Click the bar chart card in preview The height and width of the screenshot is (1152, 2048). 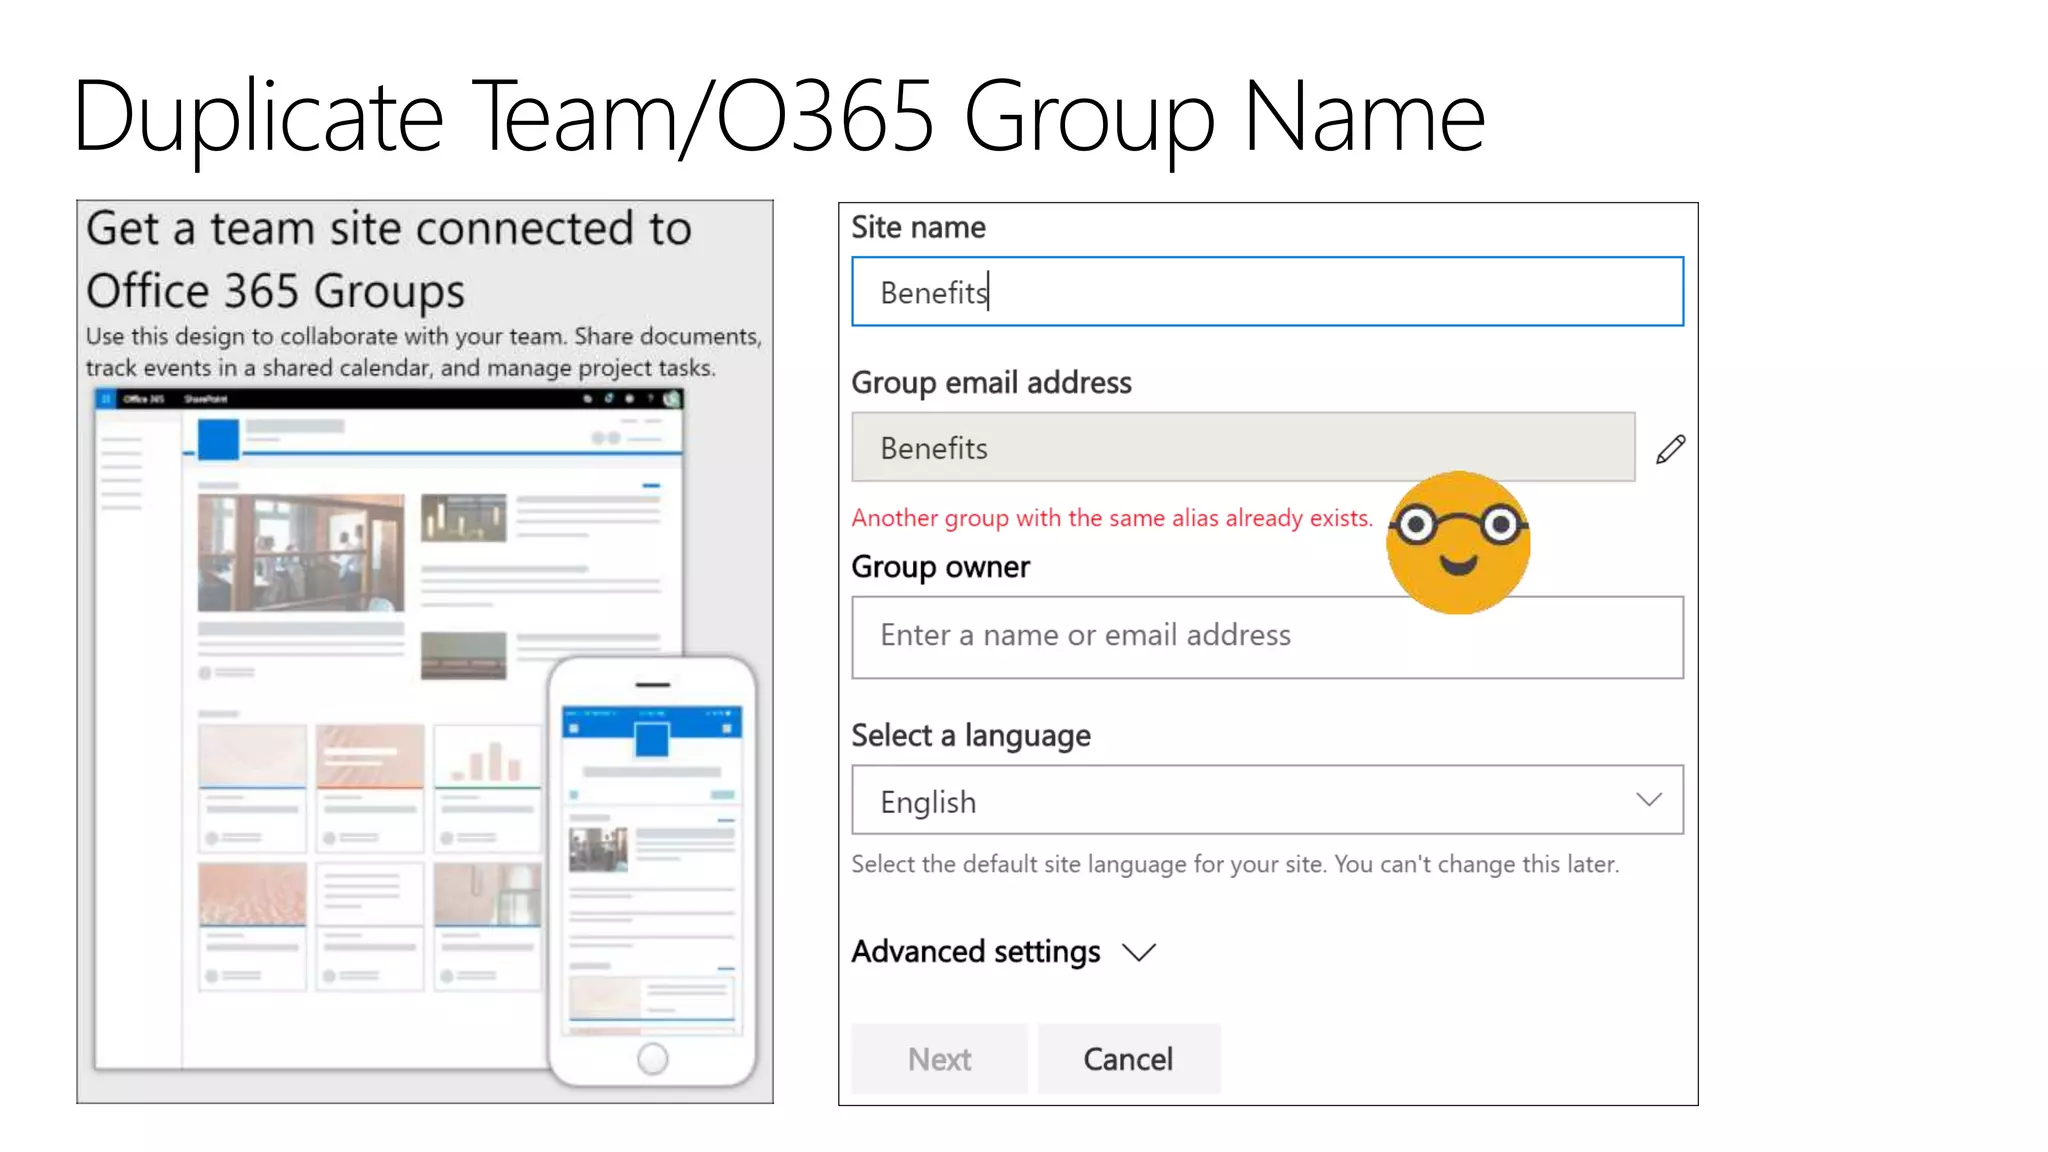[x=487, y=762]
